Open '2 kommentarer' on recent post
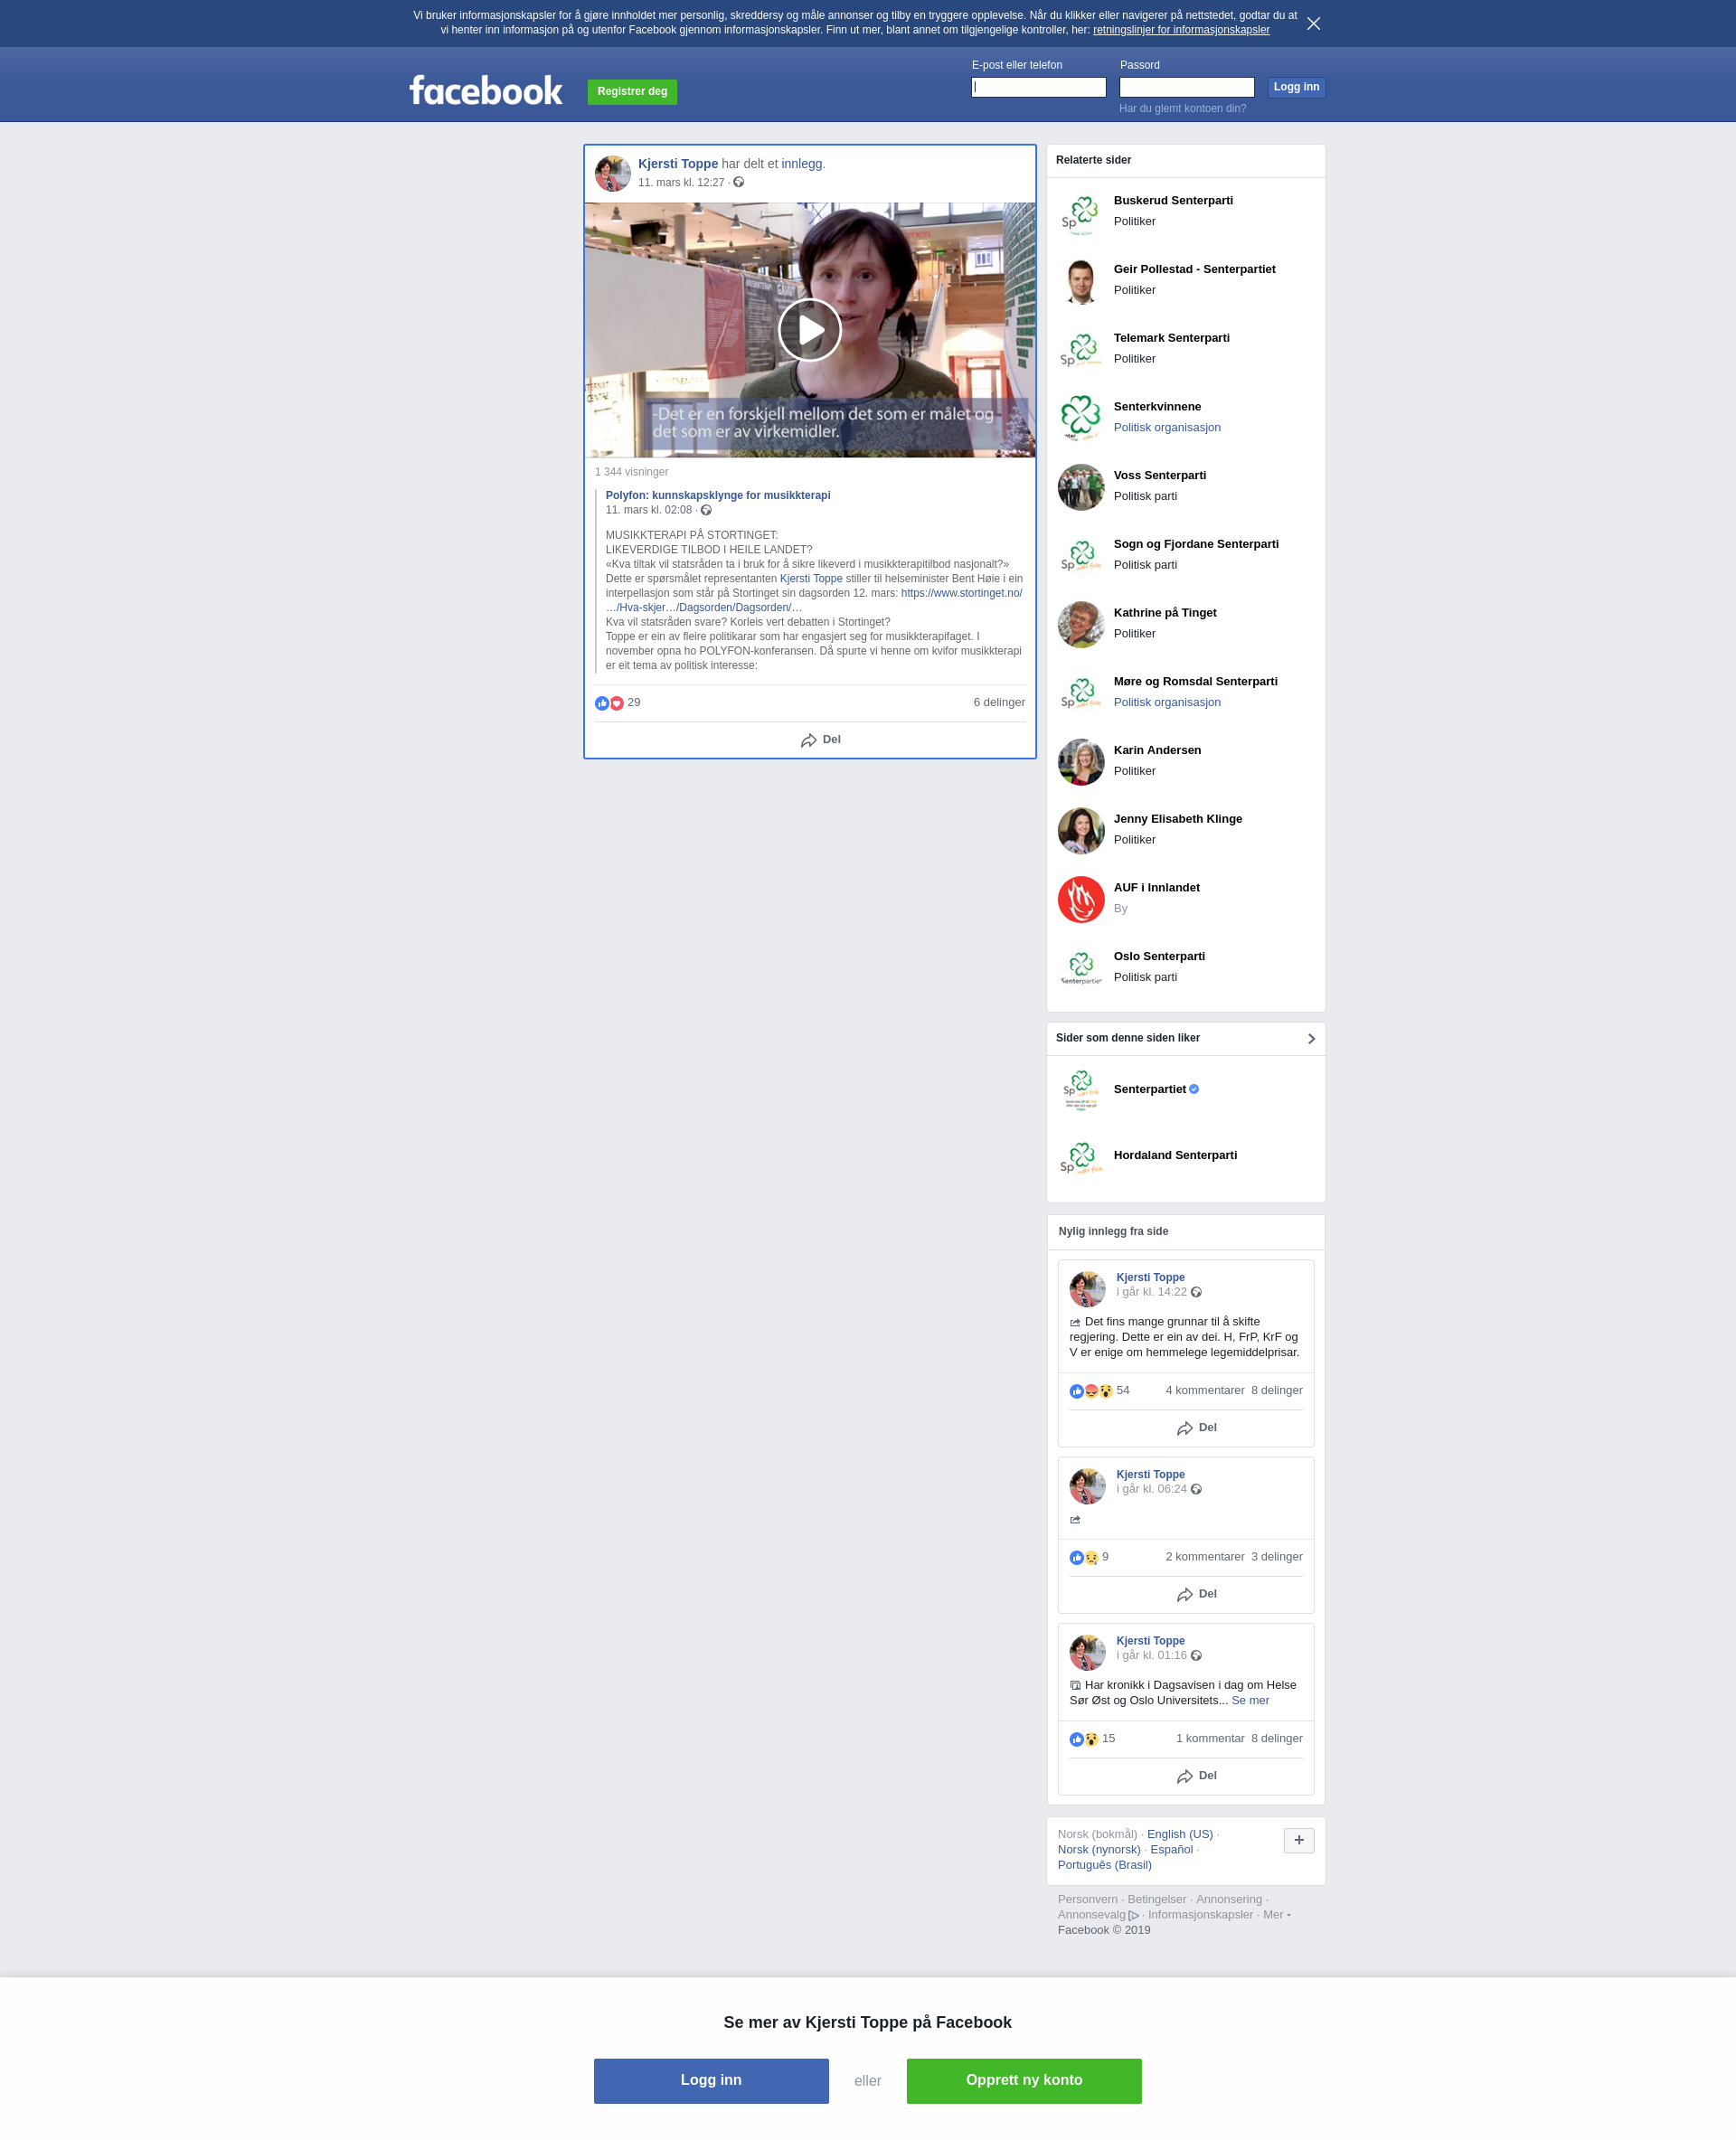The width and height of the screenshot is (1736, 2140). [x=1205, y=1557]
